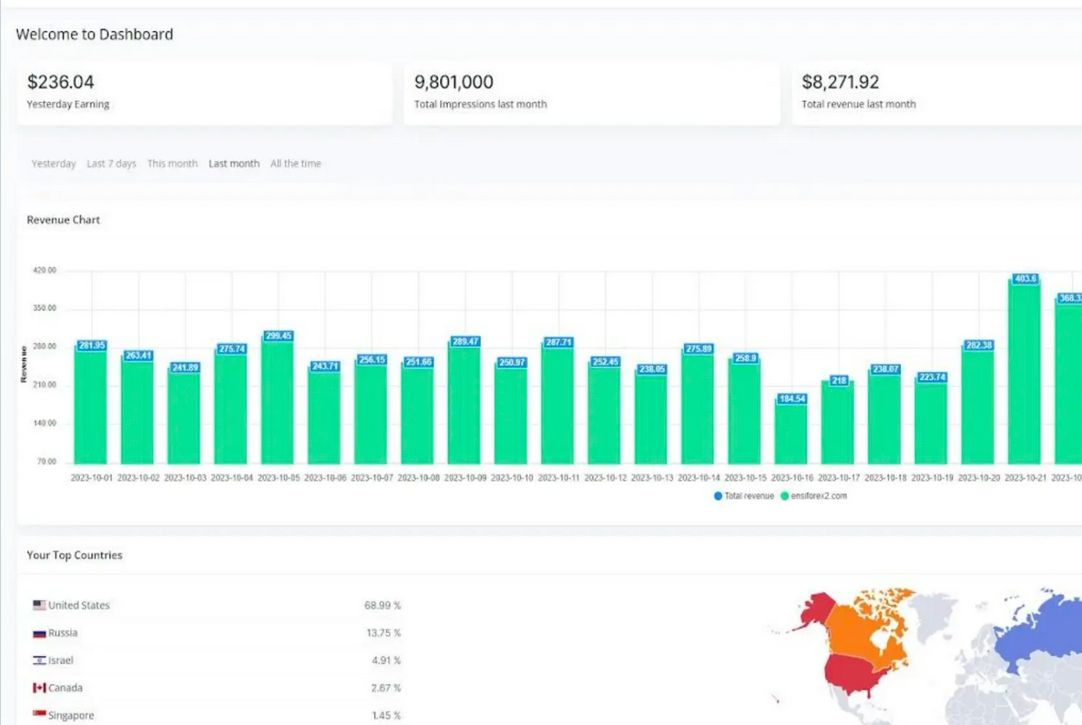Choose the All the time range
Screen dimensions: 1082x725
coord(295,163)
